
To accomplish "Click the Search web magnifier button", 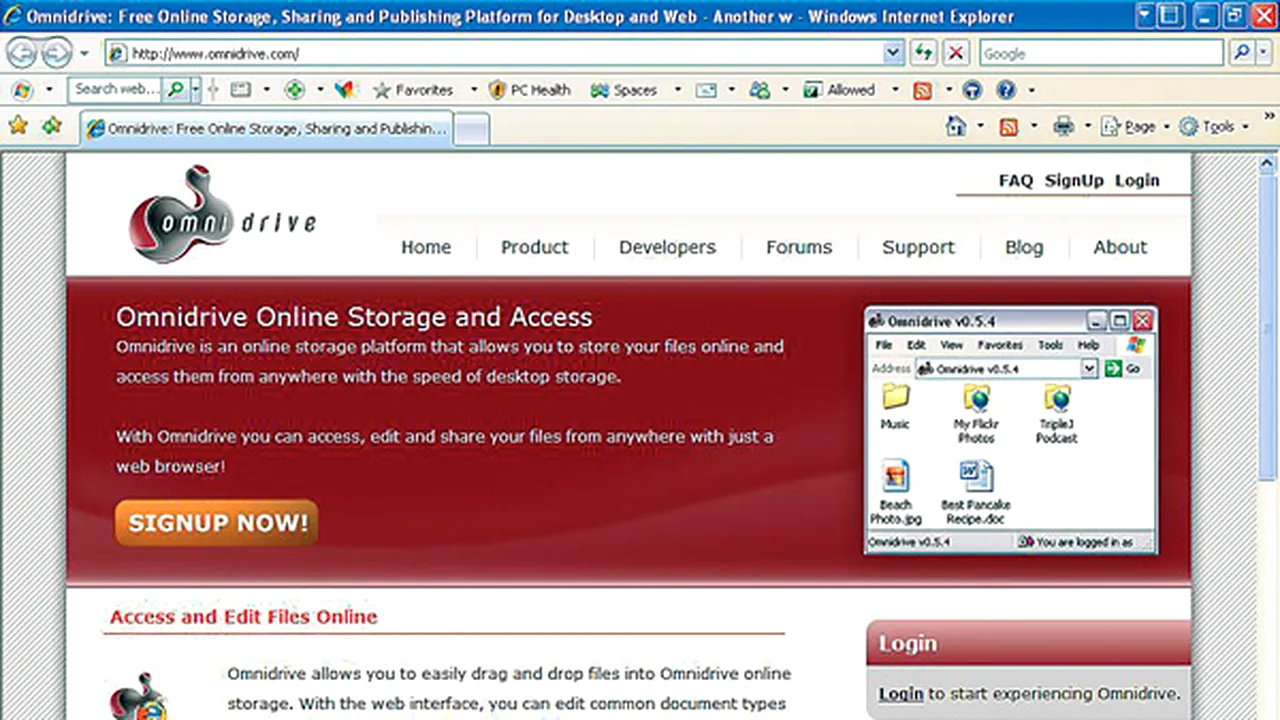I will click(x=176, y=90).
